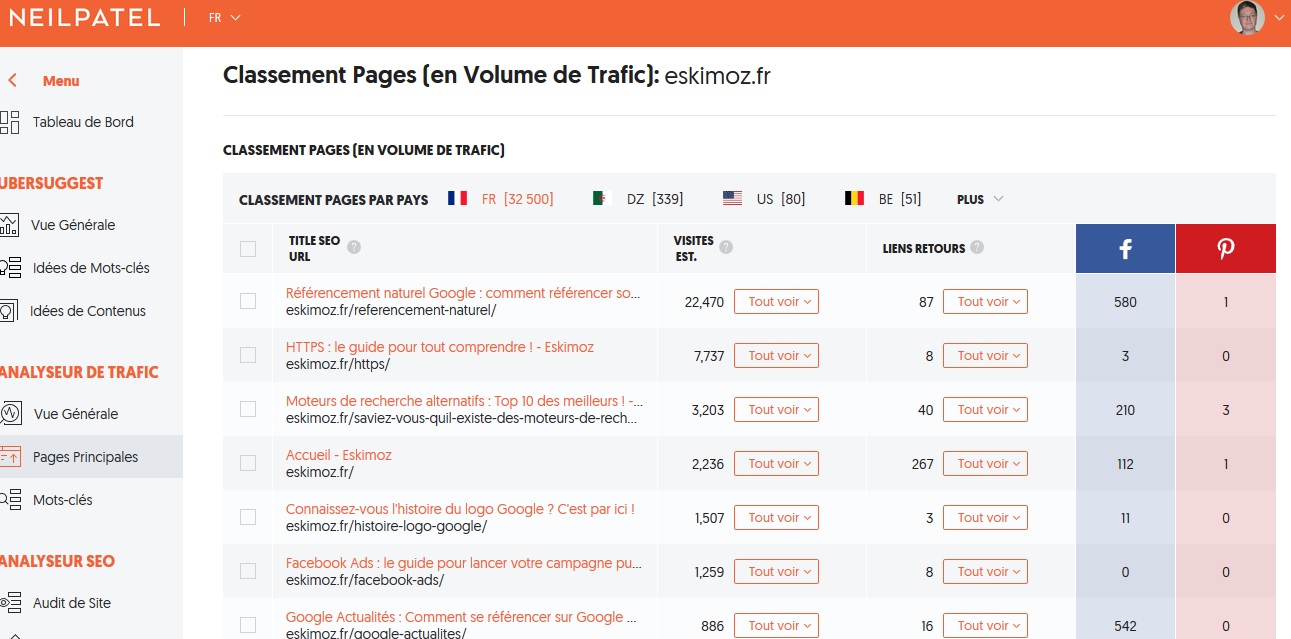Screen dimensions: 1291x639
Task: Open the Référencement naturel Google page link
Action: 463,293
